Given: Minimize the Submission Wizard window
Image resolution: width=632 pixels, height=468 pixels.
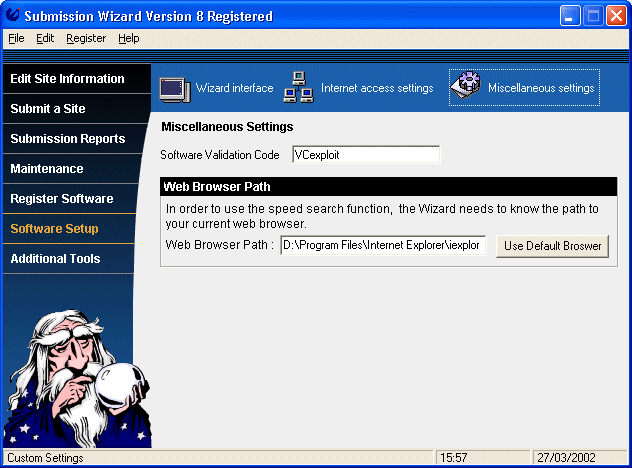Looking at the screenshot, I should coord(570,16).
